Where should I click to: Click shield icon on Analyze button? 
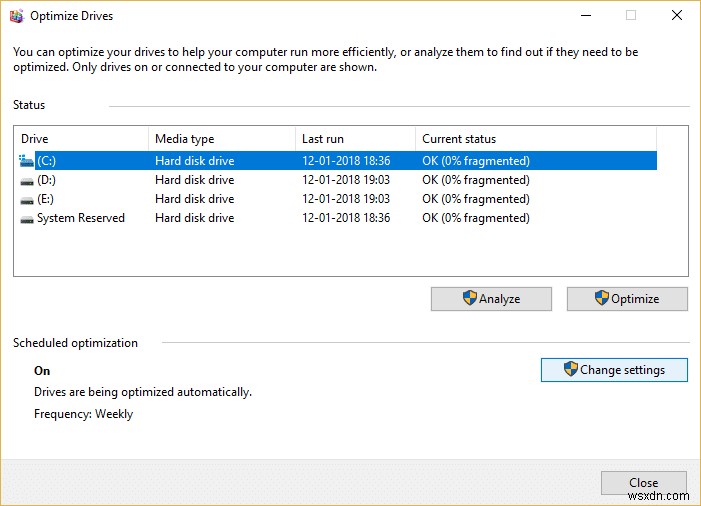tap(469, 298)
